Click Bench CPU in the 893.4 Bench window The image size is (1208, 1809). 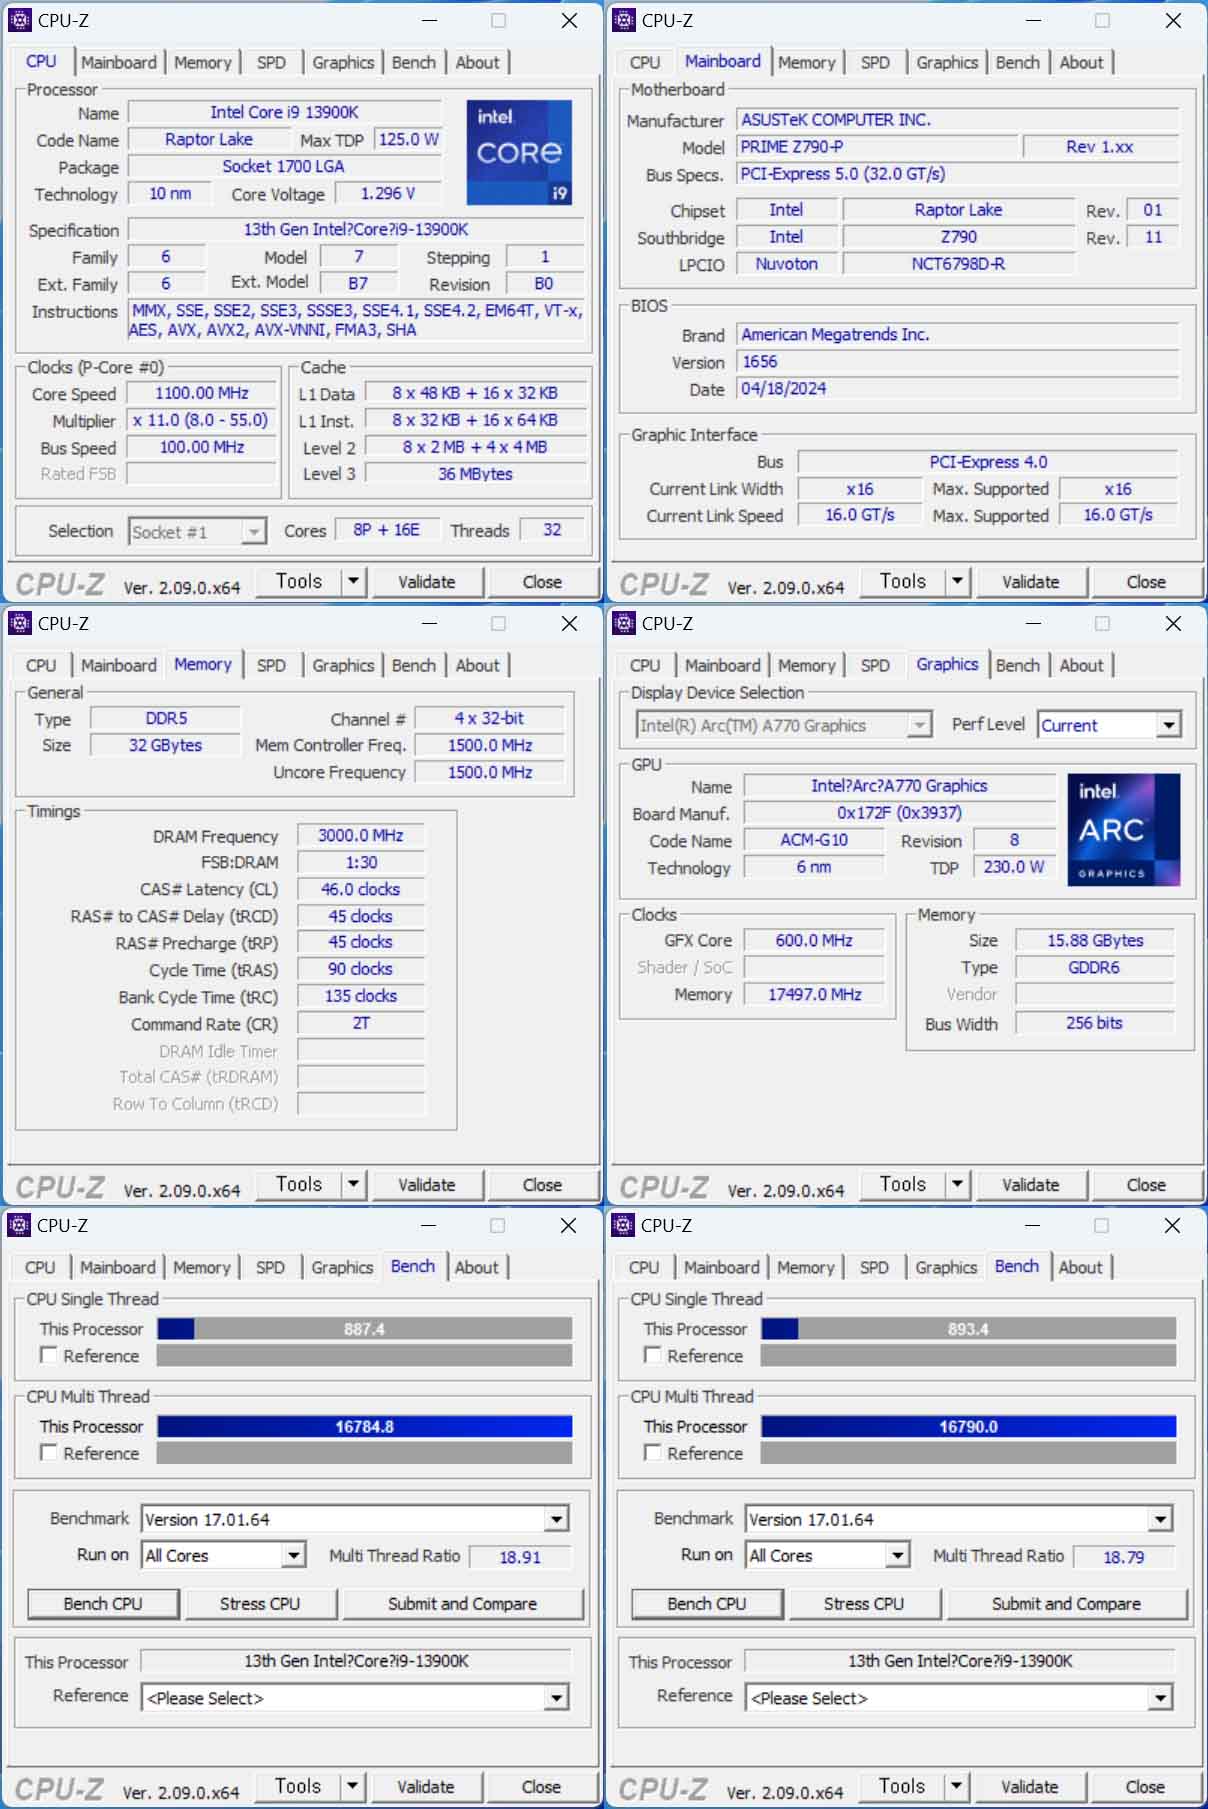click(707, 1603)
